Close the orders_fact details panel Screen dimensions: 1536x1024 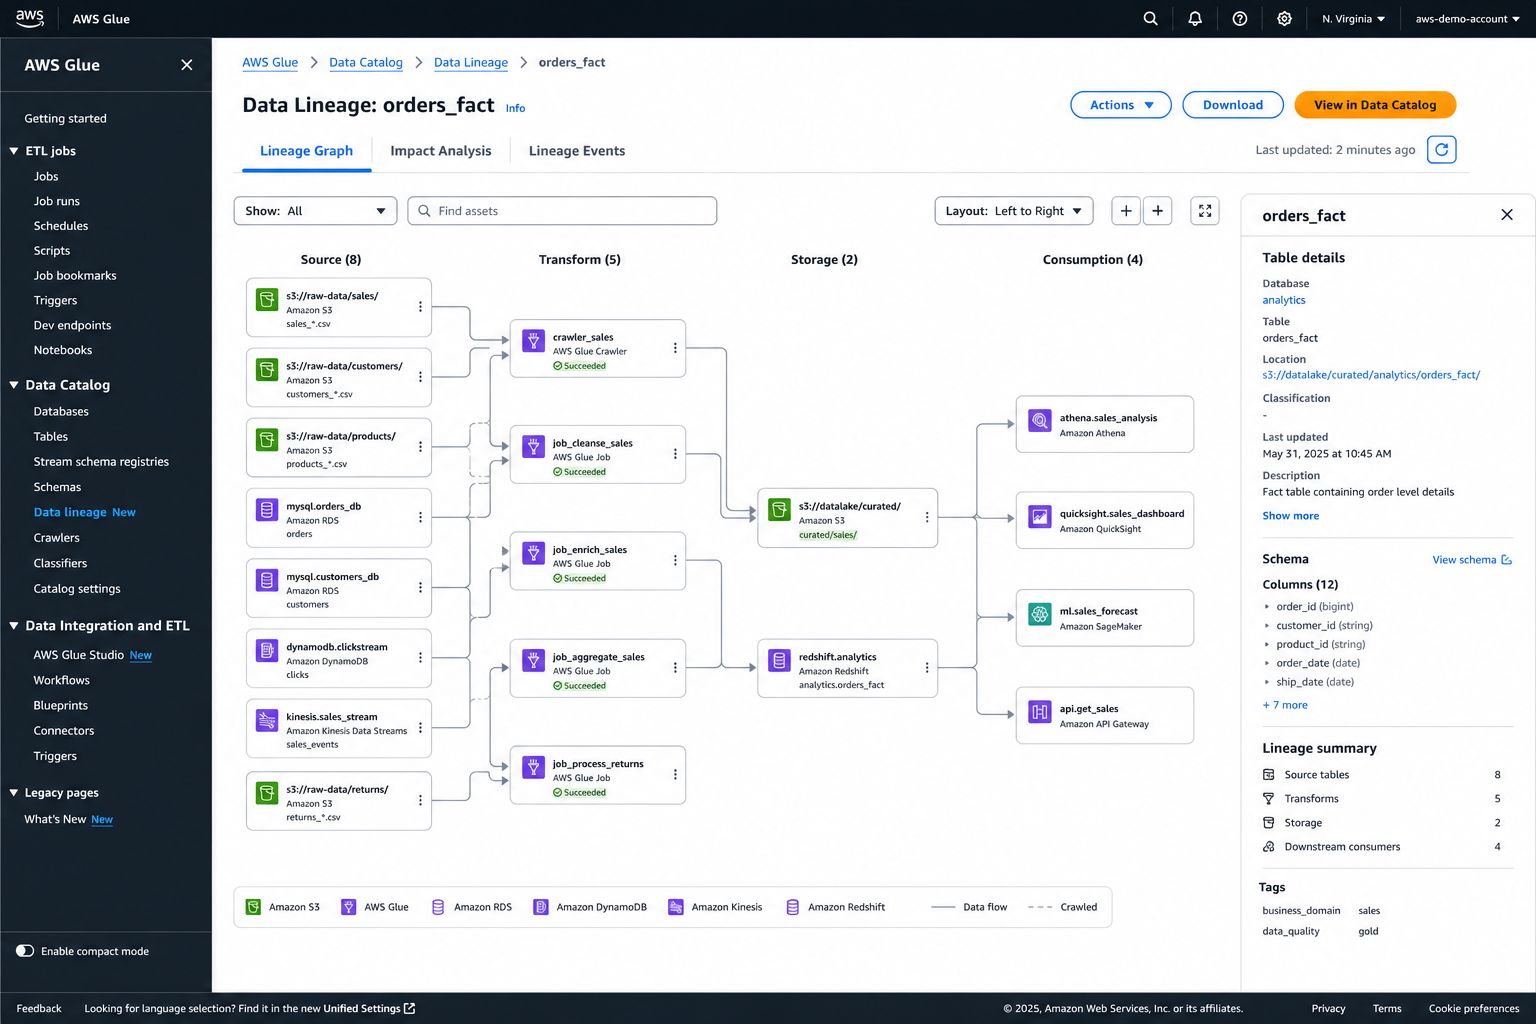[x=1507, y=215]
